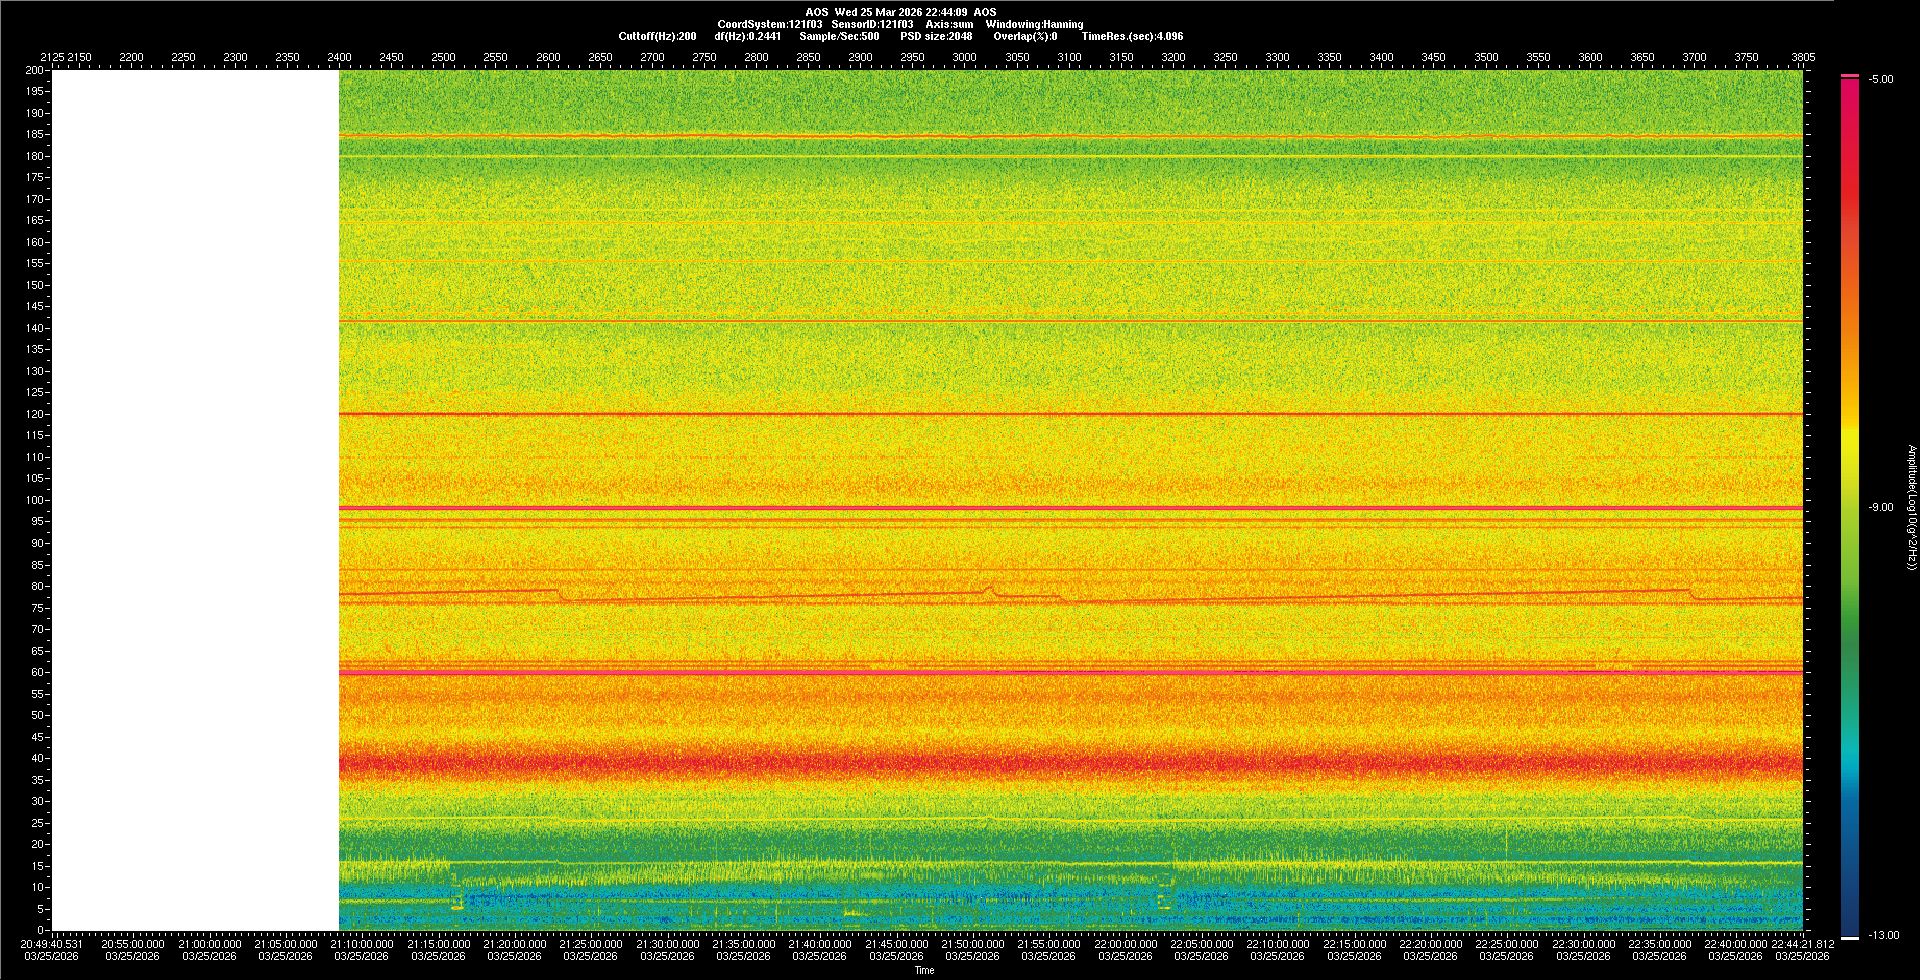Click the colorbar bottom marker at -13.00

click(x=1850, y=937)
